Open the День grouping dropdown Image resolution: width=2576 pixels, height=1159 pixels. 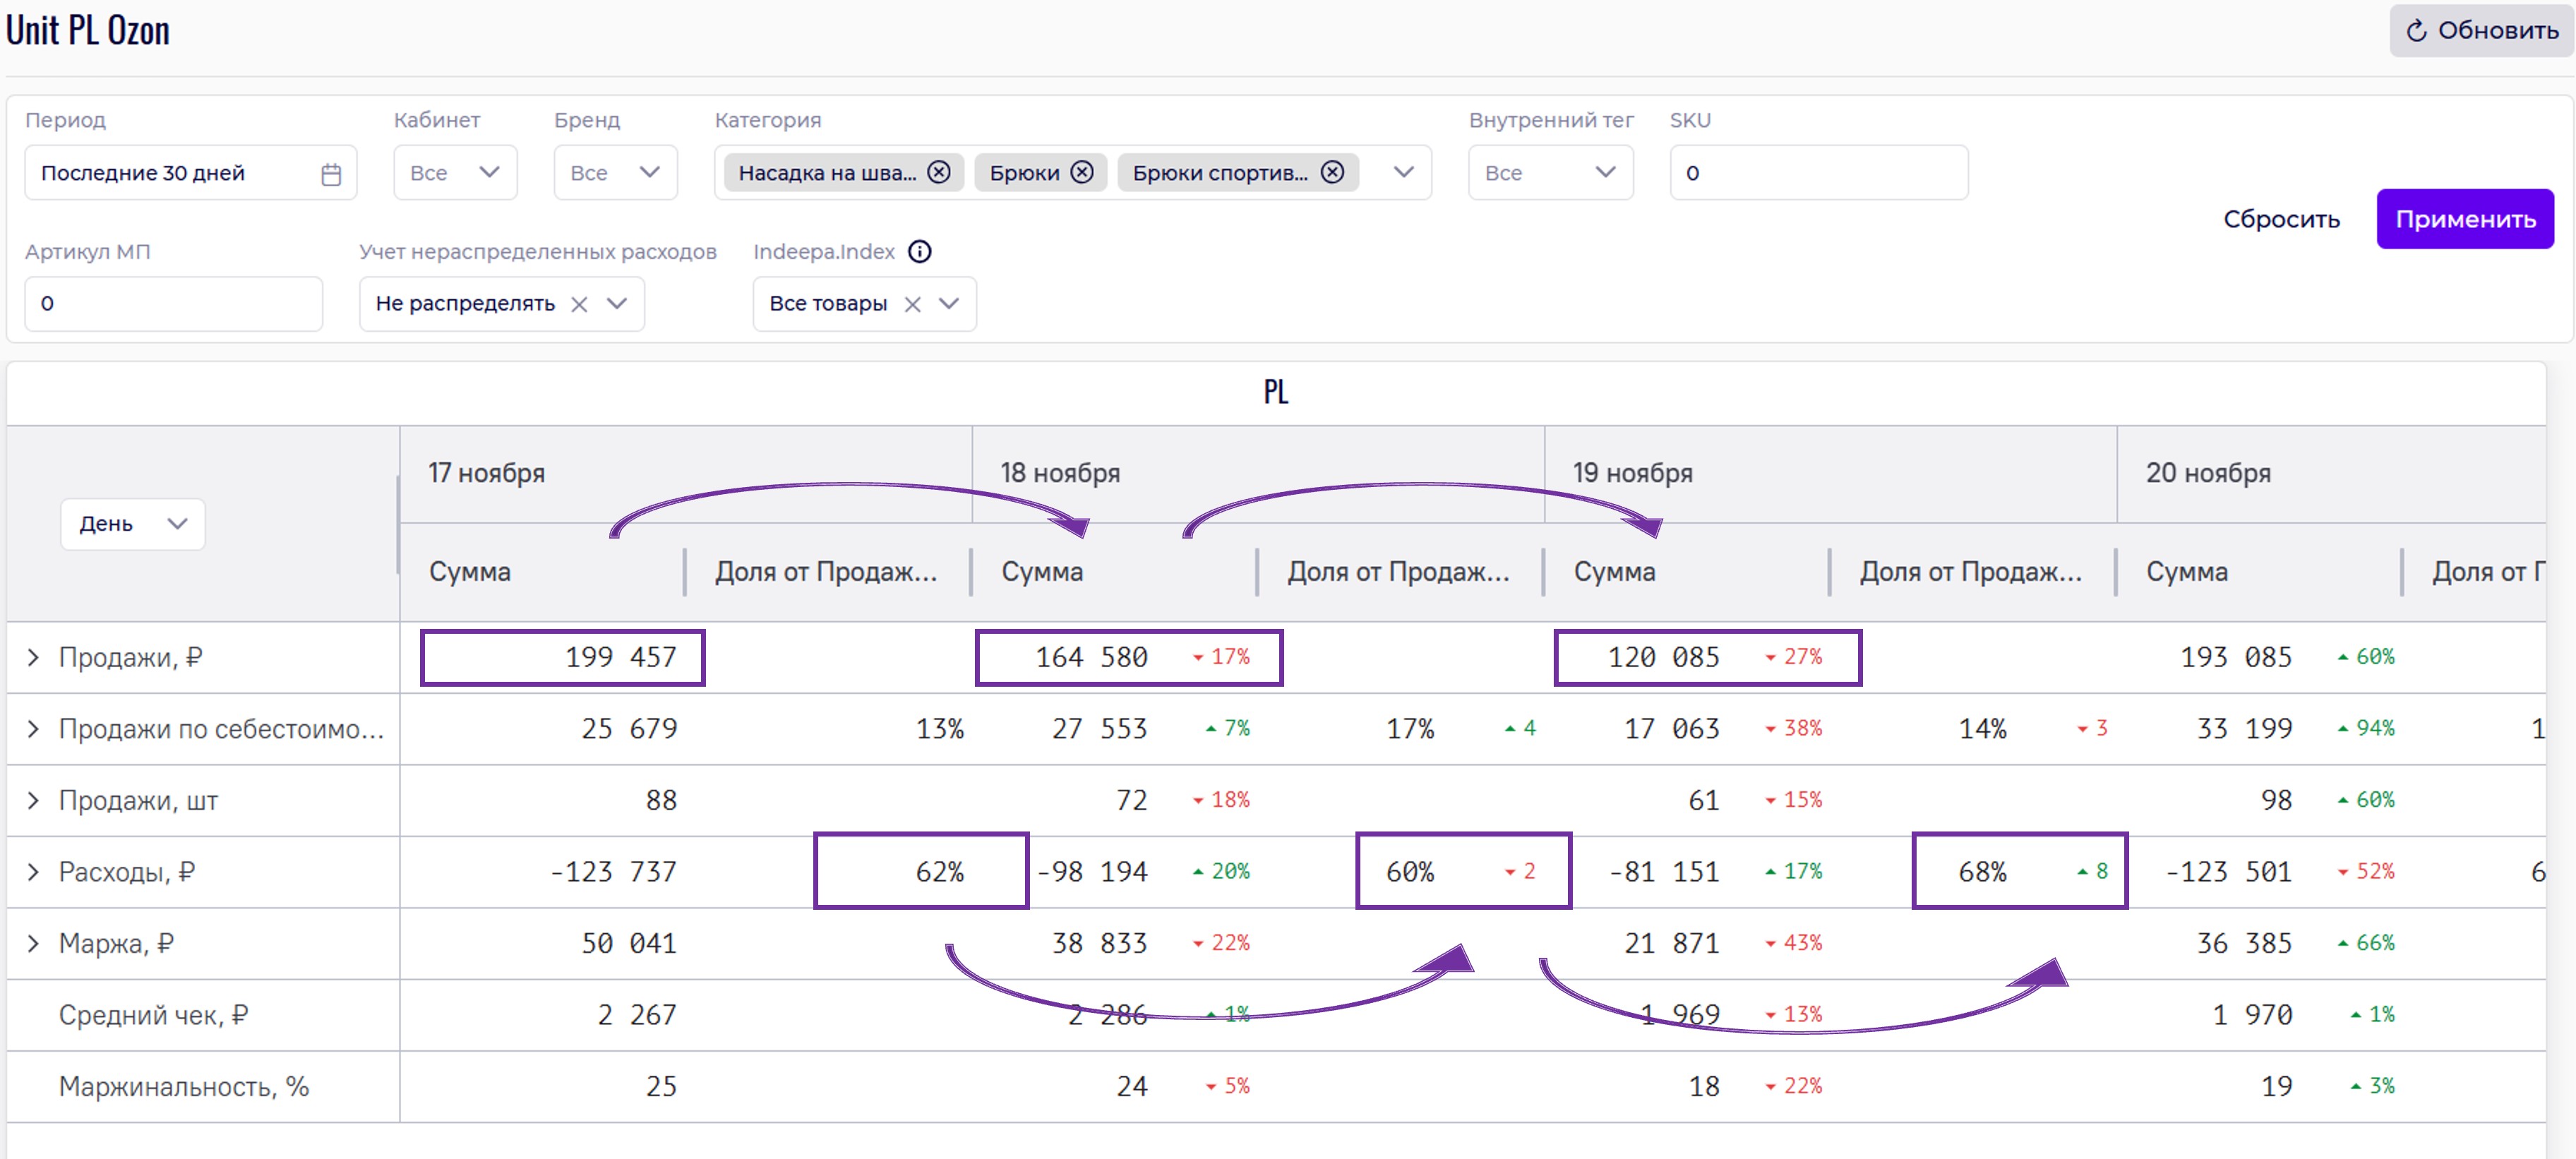tap(132, 524)
